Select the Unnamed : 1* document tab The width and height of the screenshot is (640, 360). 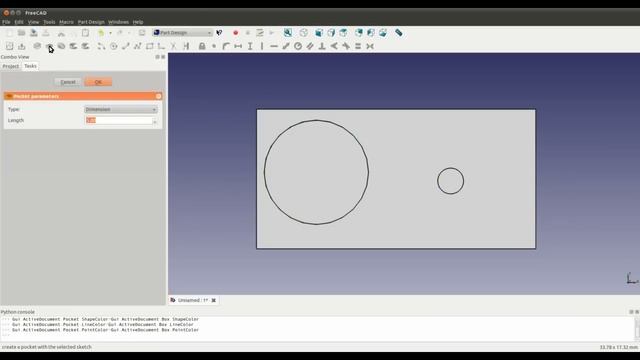point(193,300)
